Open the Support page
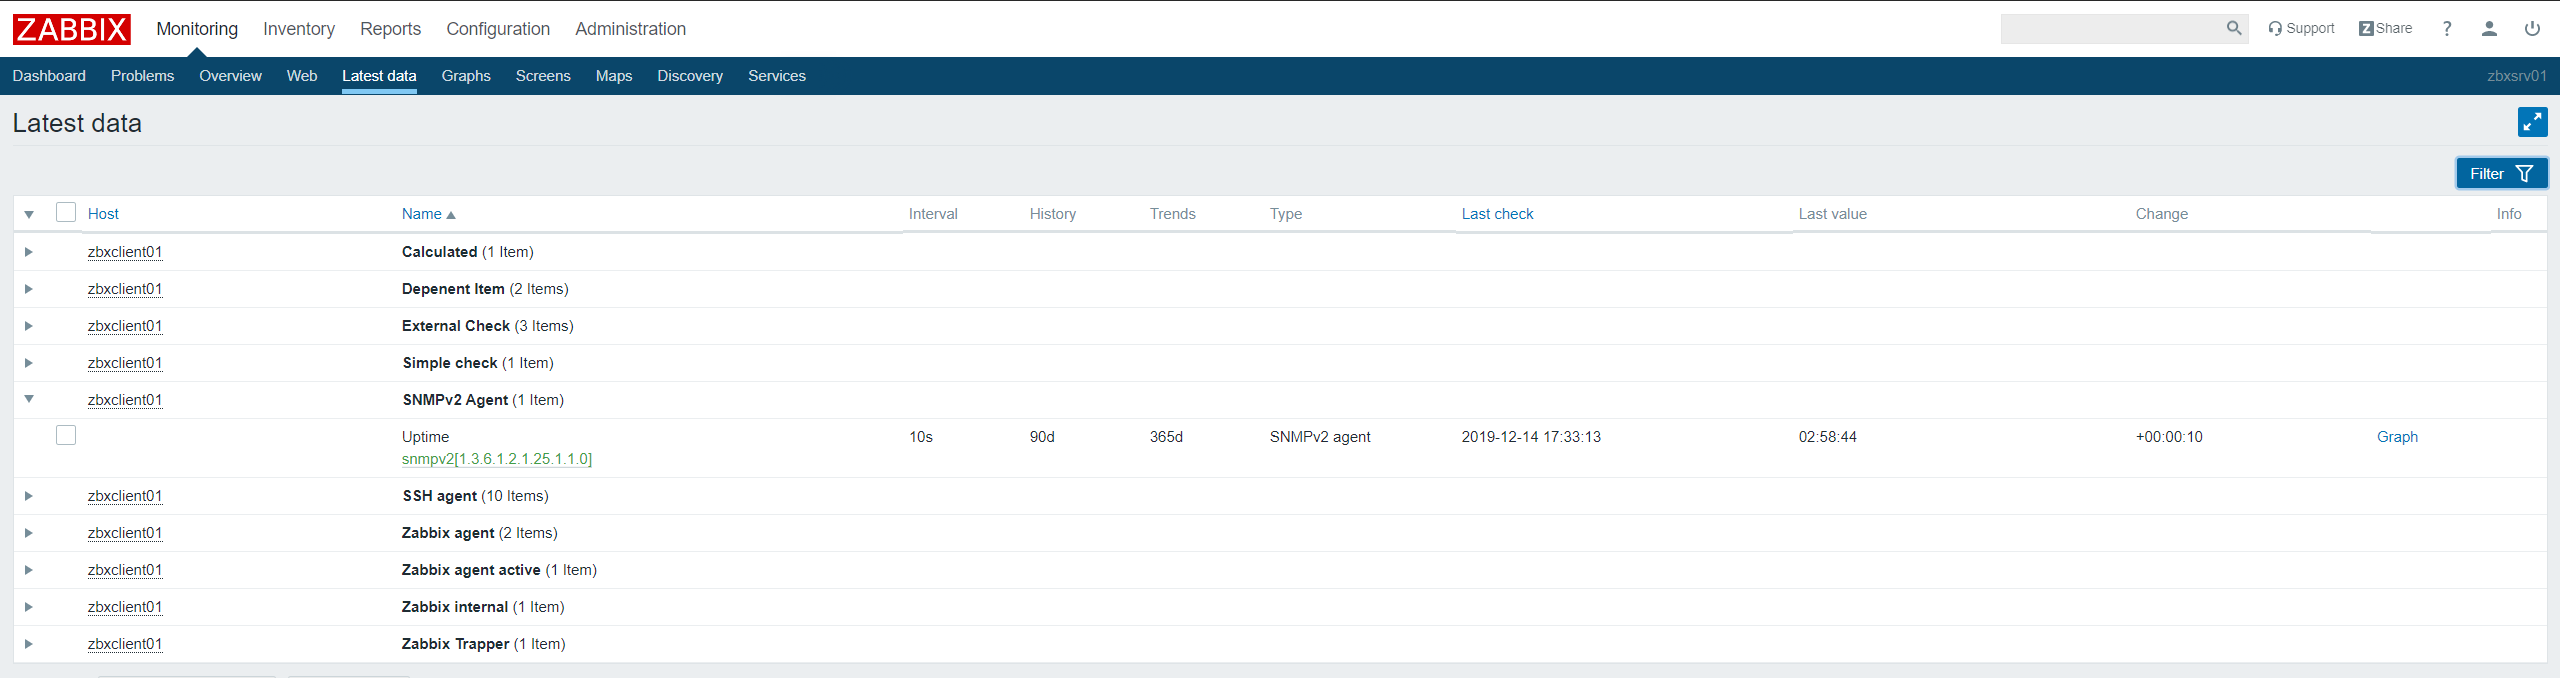Image resolution: width=2560 pixels, height=678 pixels. (x=2301, y=29)
